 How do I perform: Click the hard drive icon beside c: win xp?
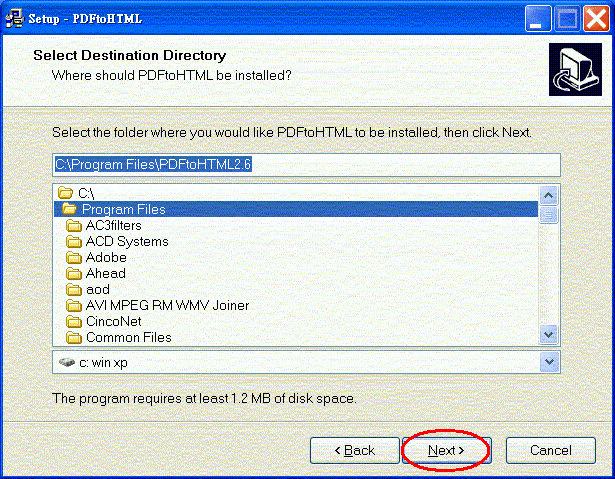point(67,362)
